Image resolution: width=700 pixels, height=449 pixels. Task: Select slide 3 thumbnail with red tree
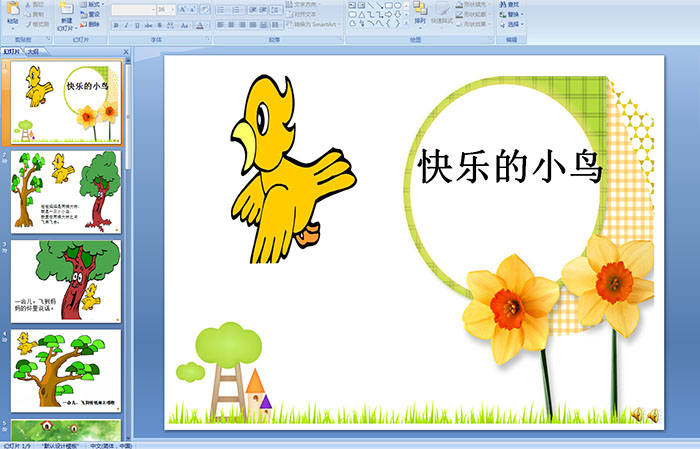pyautogui.click(x=66, y=282)
